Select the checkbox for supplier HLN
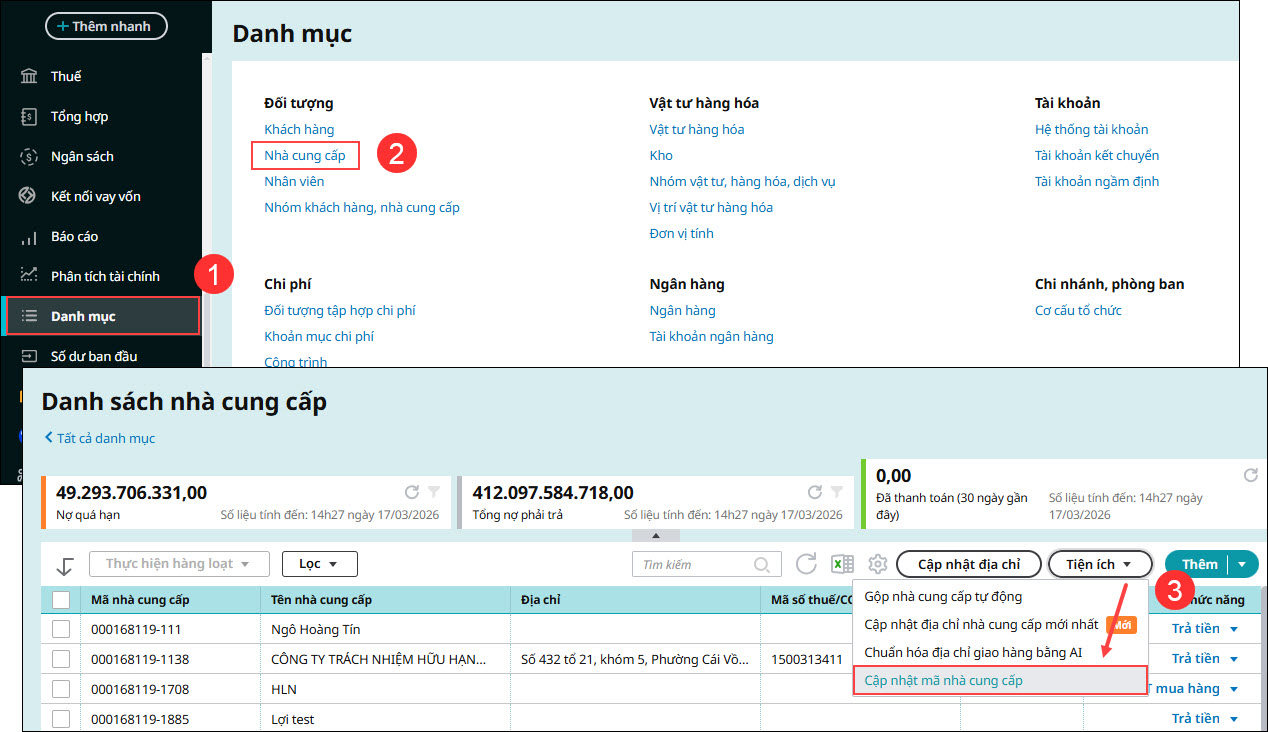Image resolution: width=1268 pixels, height=732 pixels. (61, 689)
